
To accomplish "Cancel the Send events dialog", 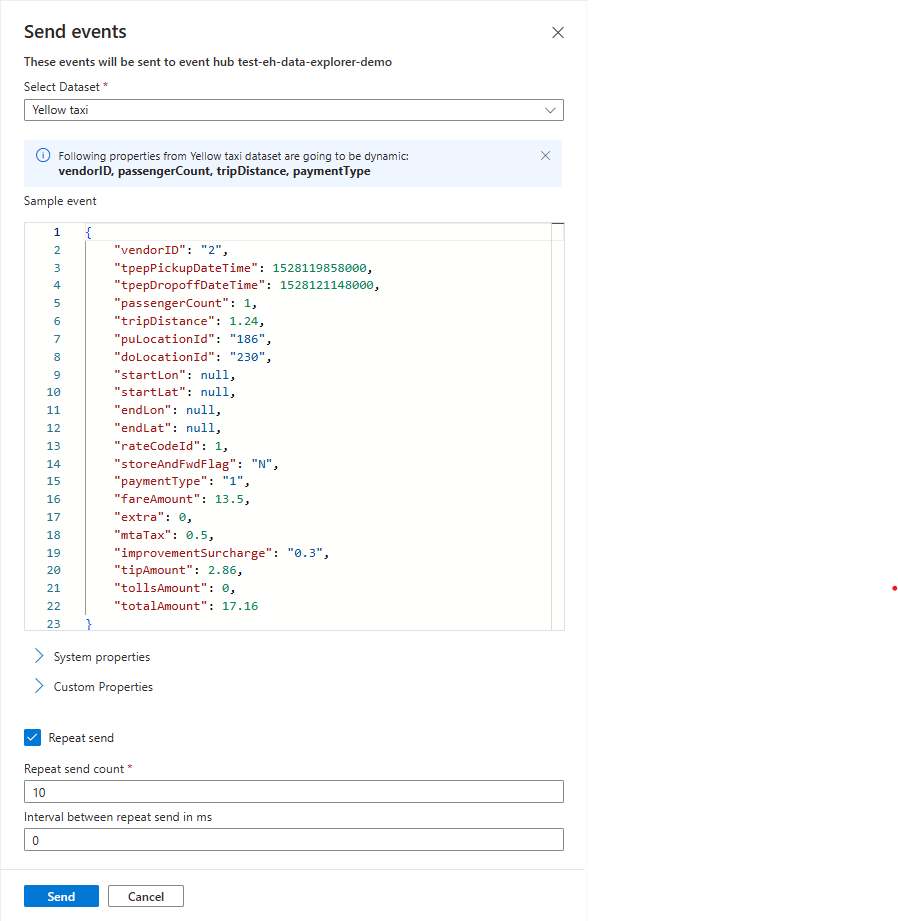I will coord(145,896).
